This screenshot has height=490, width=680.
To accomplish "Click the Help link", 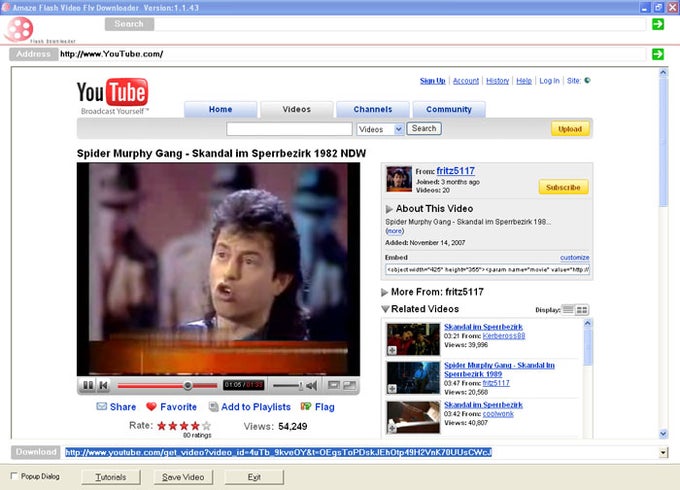I will click(x=524, y=81).
